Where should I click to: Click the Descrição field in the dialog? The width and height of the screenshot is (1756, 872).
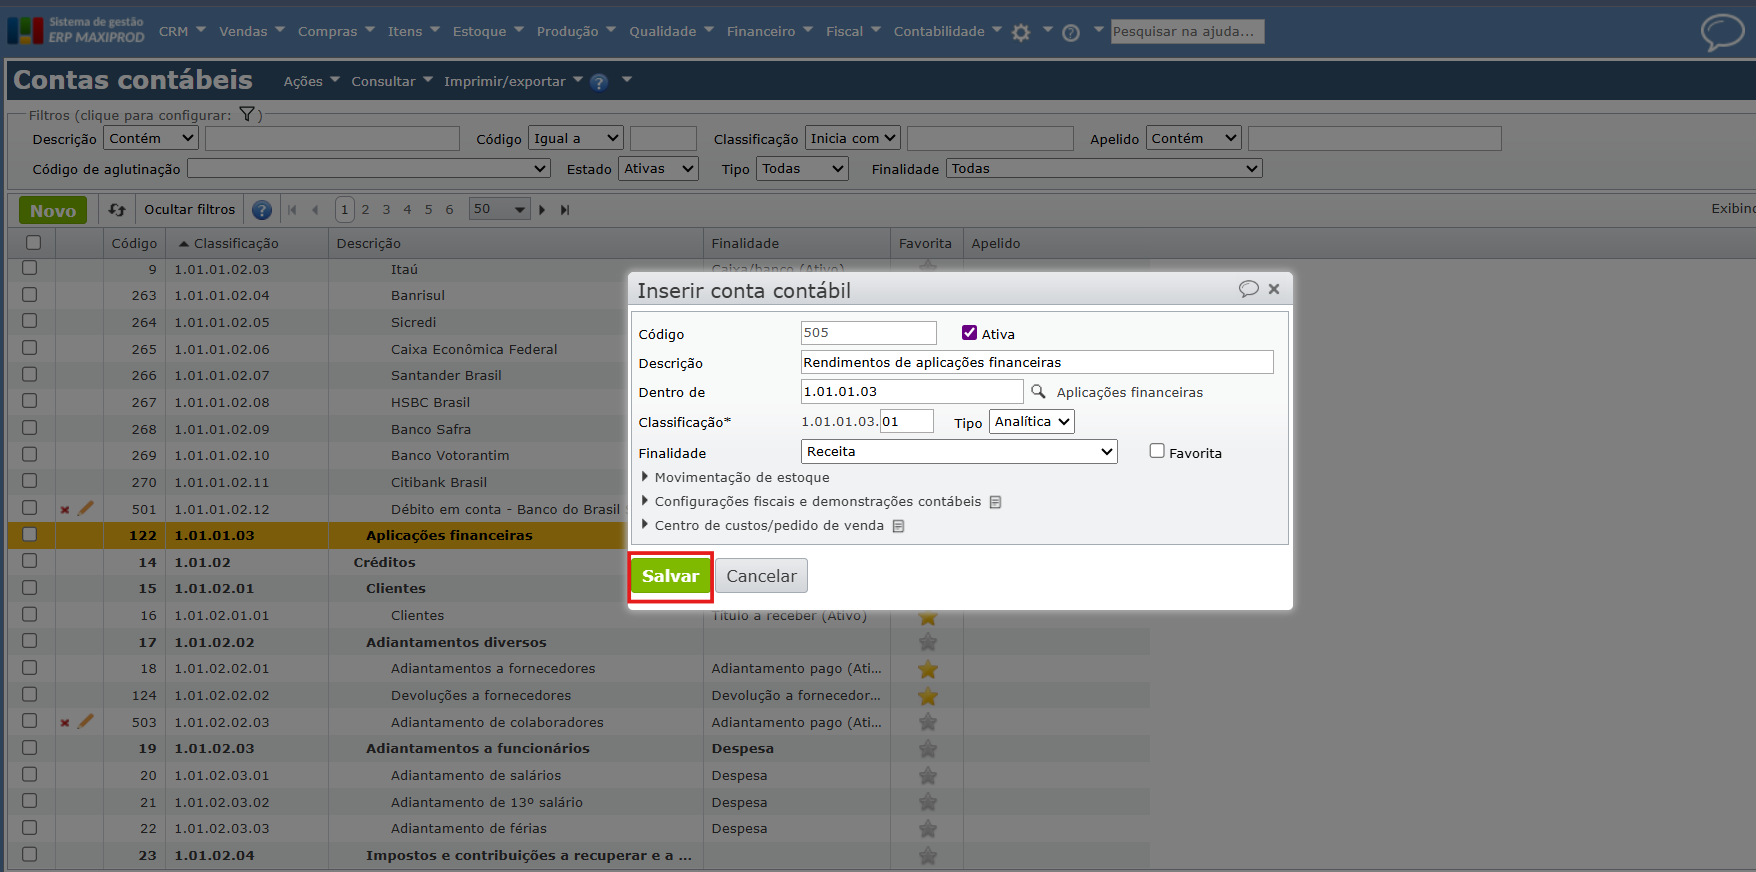(1036, 362)
